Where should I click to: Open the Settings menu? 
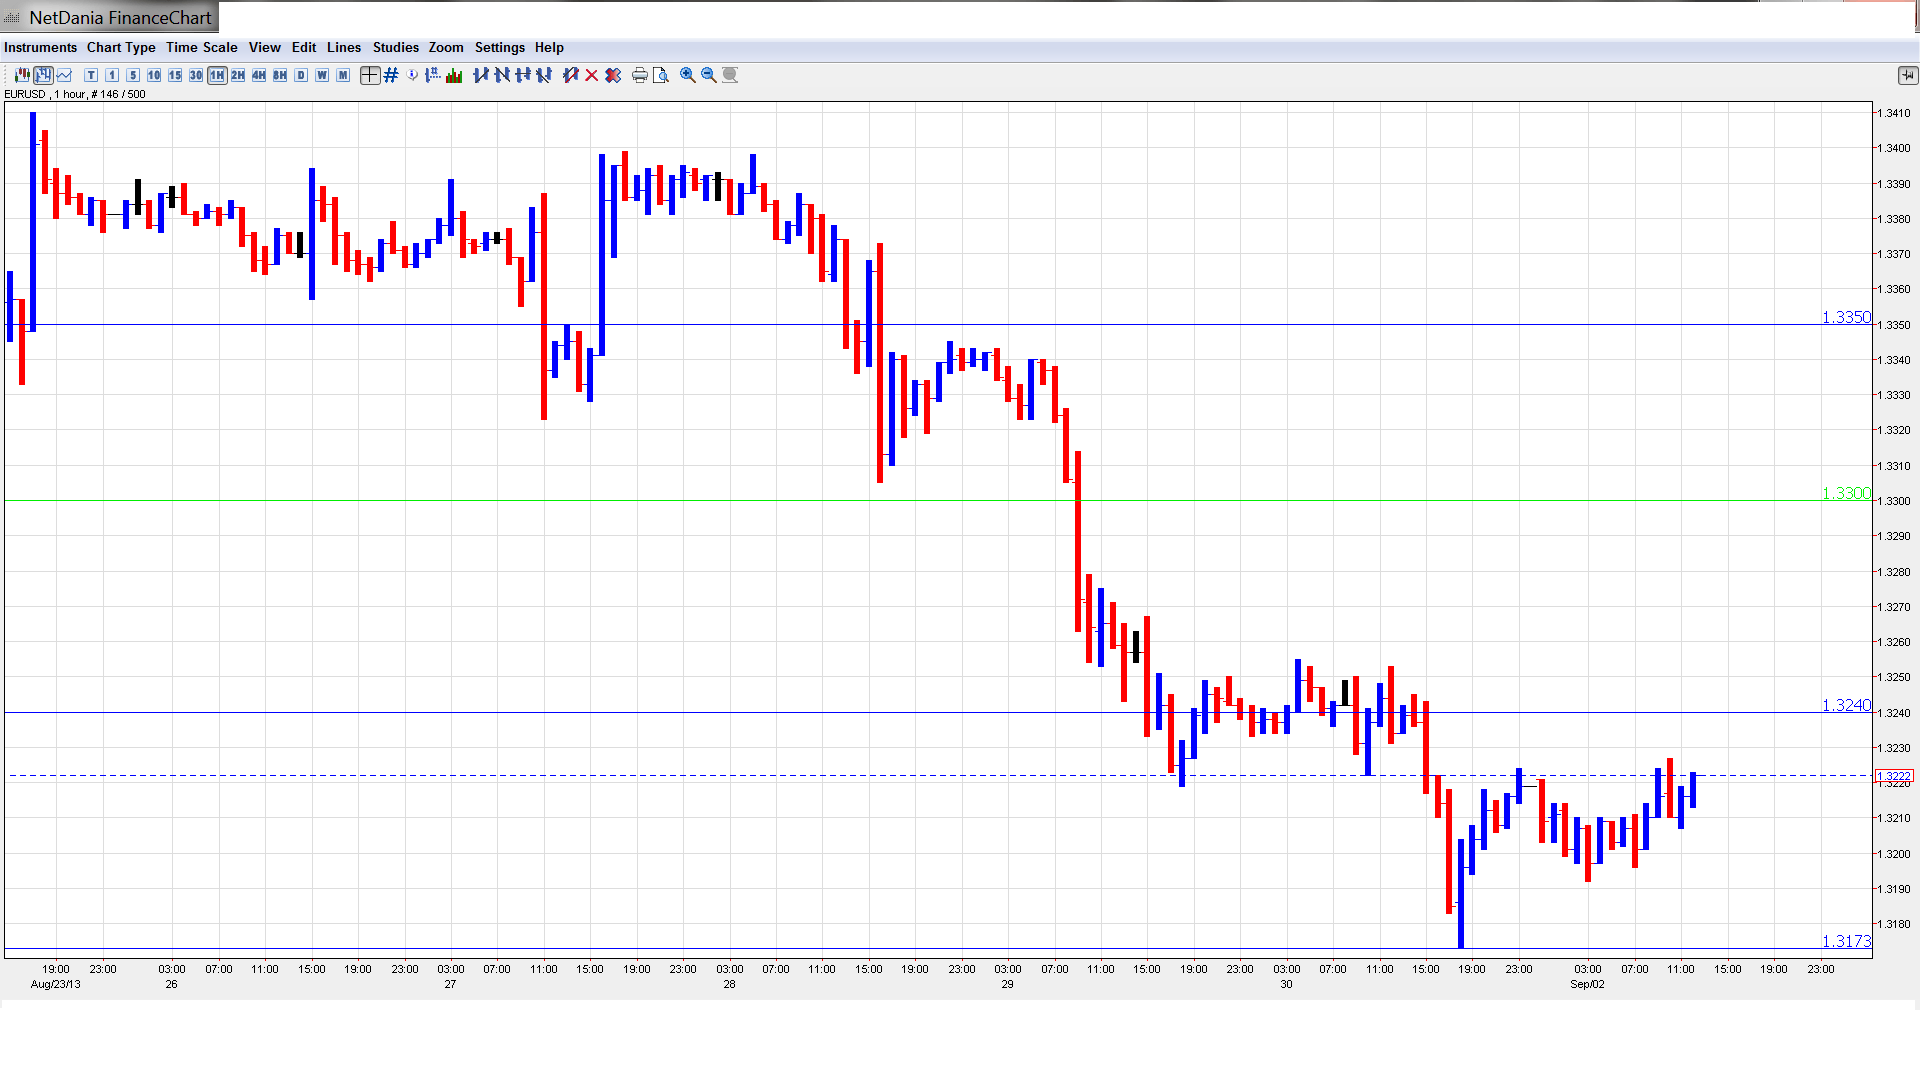(x=499, y=47)
